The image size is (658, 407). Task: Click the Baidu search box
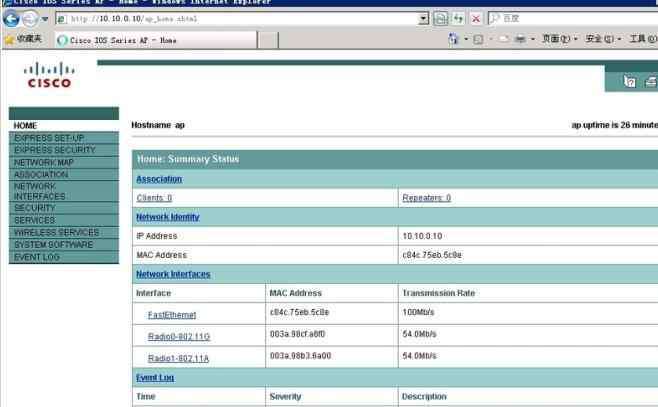[573, 18]
